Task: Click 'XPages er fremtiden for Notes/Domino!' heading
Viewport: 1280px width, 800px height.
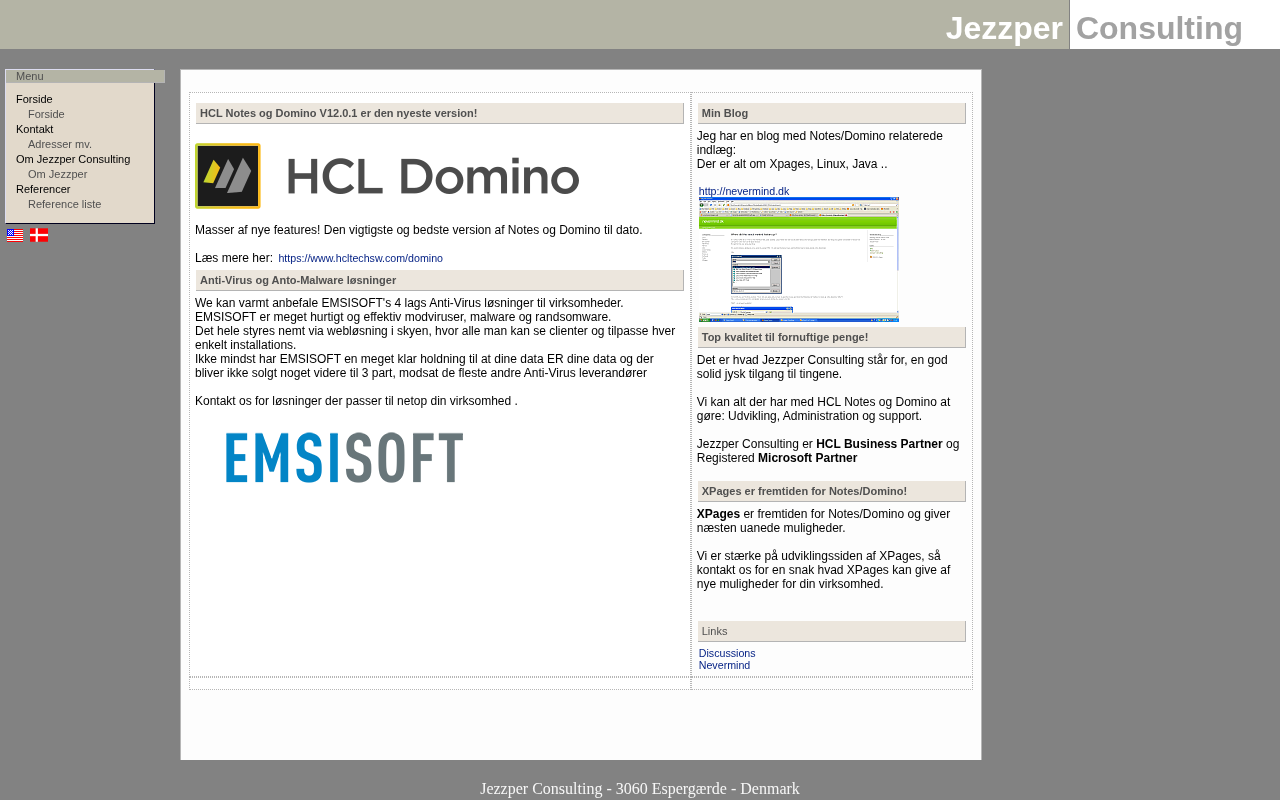Action: pos(832,491)
